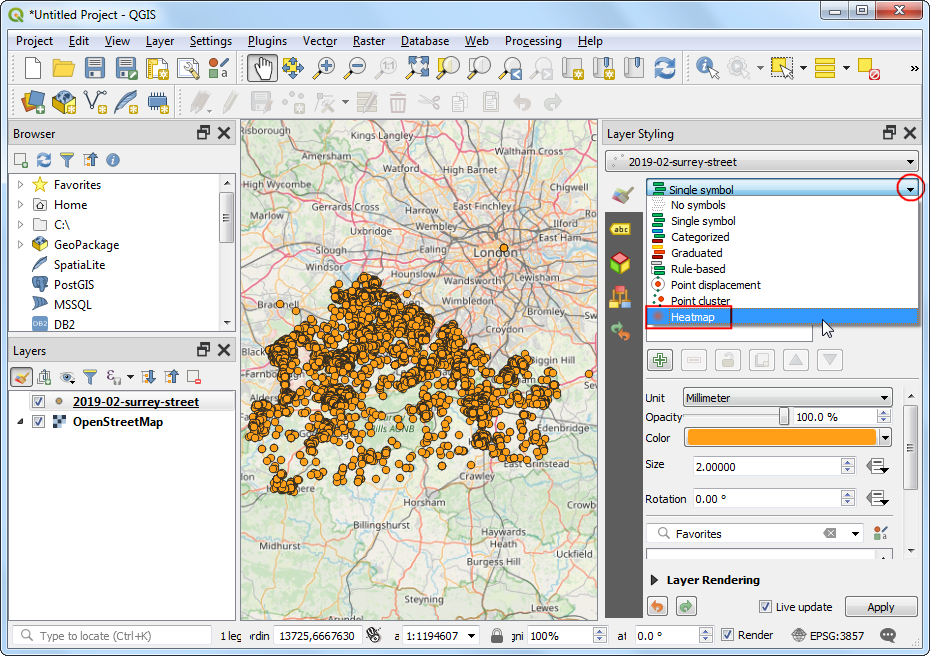Screen dimensions: 930x656
Task: Select the Pan Map hand tool
Action: click(x=262, y=68)
